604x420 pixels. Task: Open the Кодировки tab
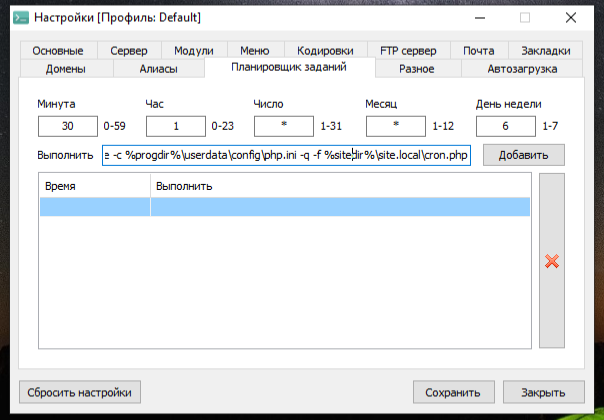(x=325, y=51)
